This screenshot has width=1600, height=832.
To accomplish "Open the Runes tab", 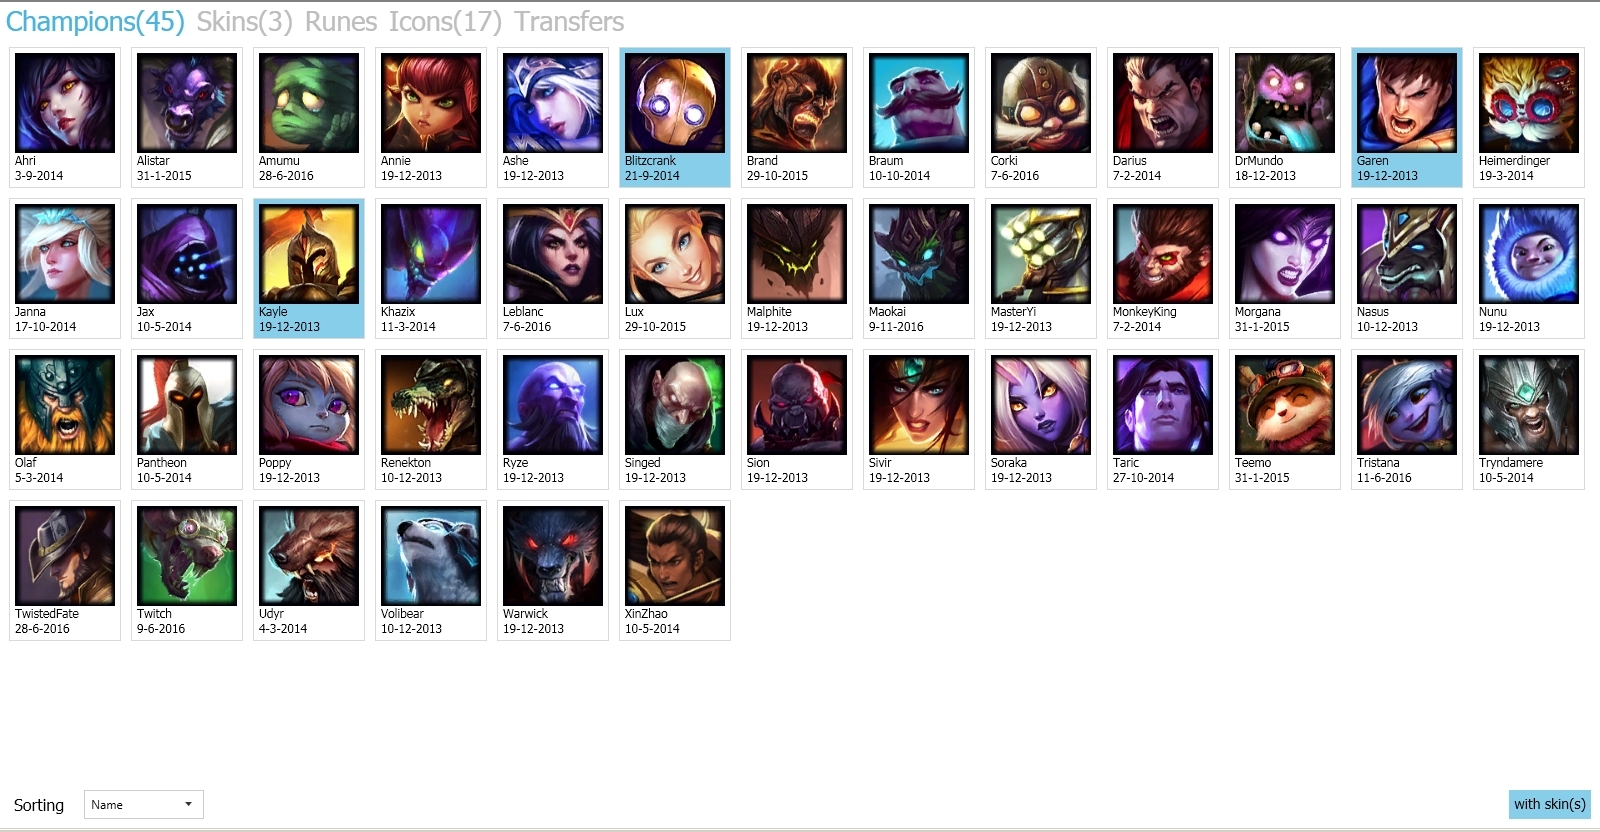I will click(x=341, y=22).
